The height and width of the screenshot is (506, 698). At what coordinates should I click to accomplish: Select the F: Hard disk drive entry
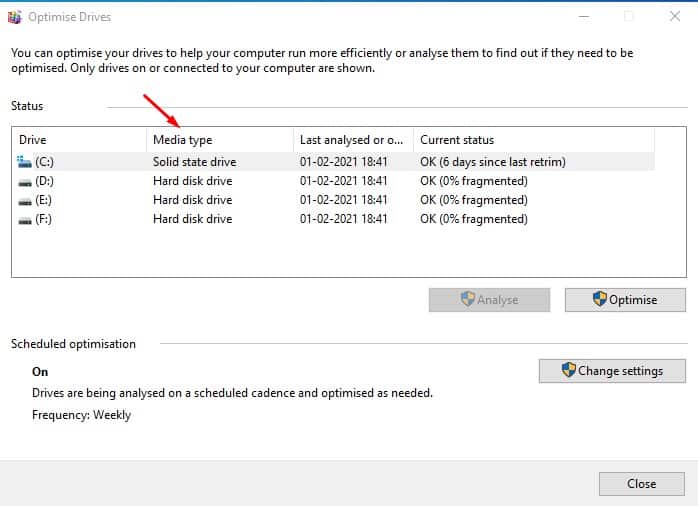tap(334, 219)
